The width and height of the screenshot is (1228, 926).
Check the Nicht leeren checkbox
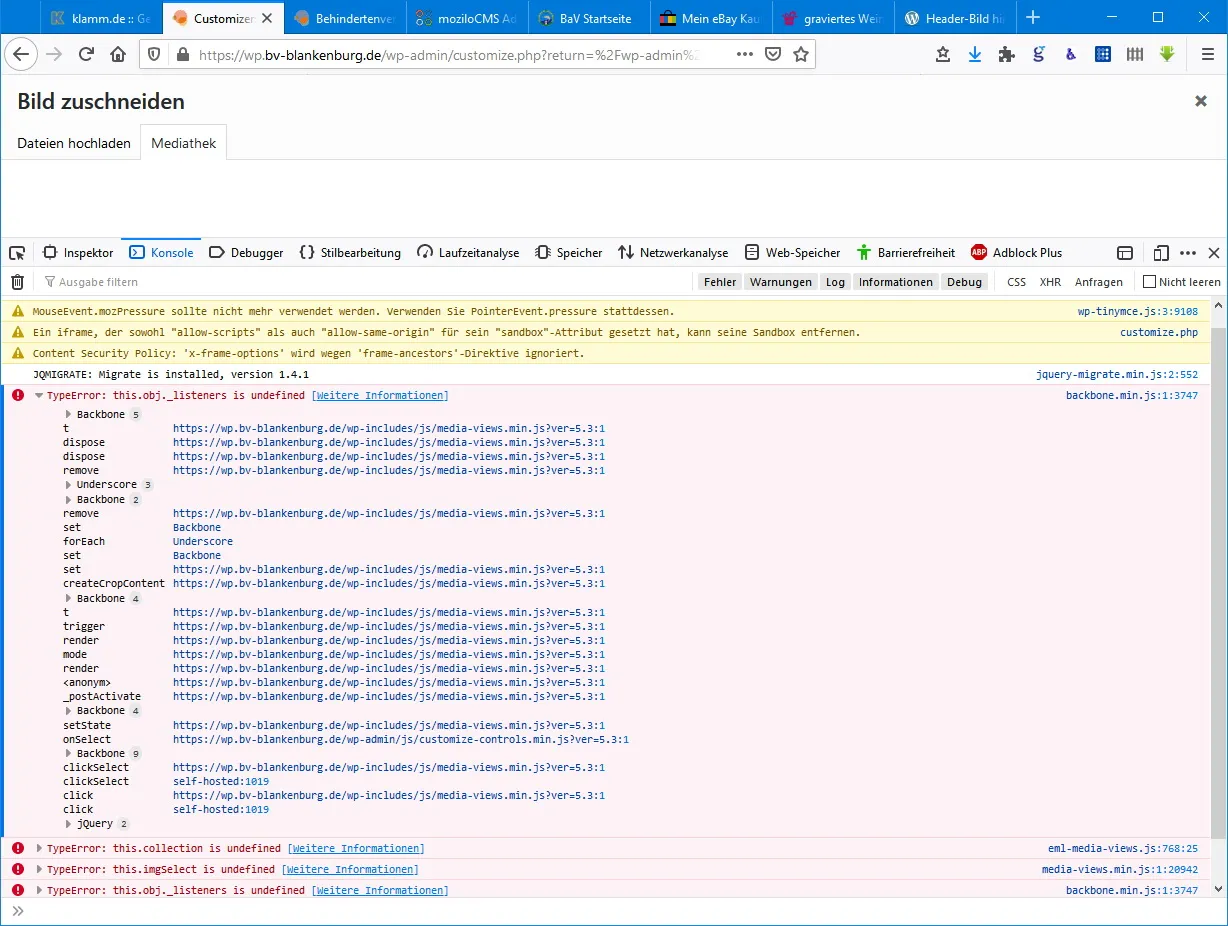click(x=1150, y=282)
